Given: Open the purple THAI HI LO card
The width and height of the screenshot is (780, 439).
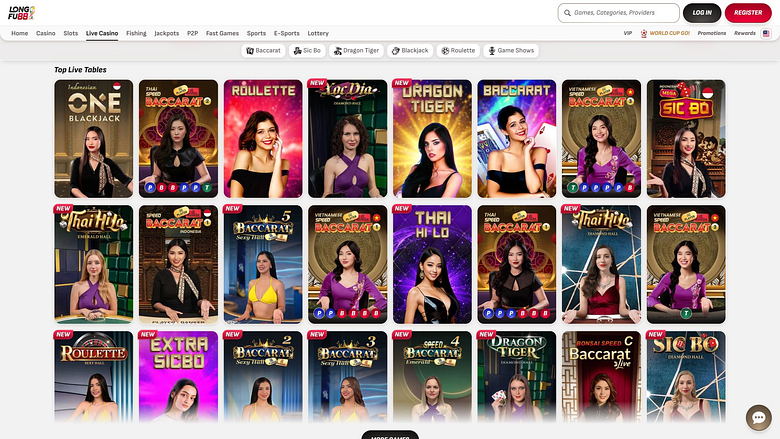Looking at the screenshot, I should (x=432, y=264).
